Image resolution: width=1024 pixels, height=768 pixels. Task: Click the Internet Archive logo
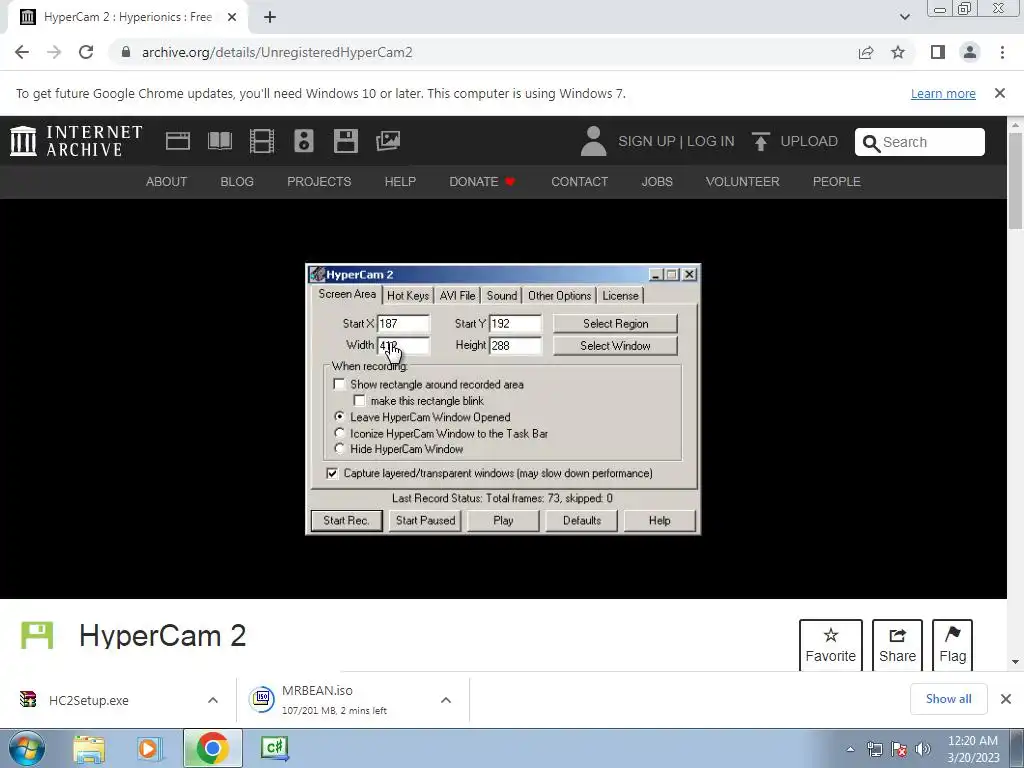76,141
